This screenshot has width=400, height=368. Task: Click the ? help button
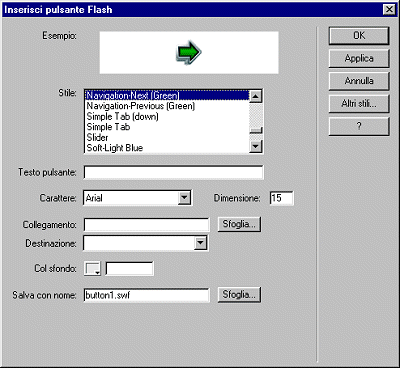coord(359,126)
